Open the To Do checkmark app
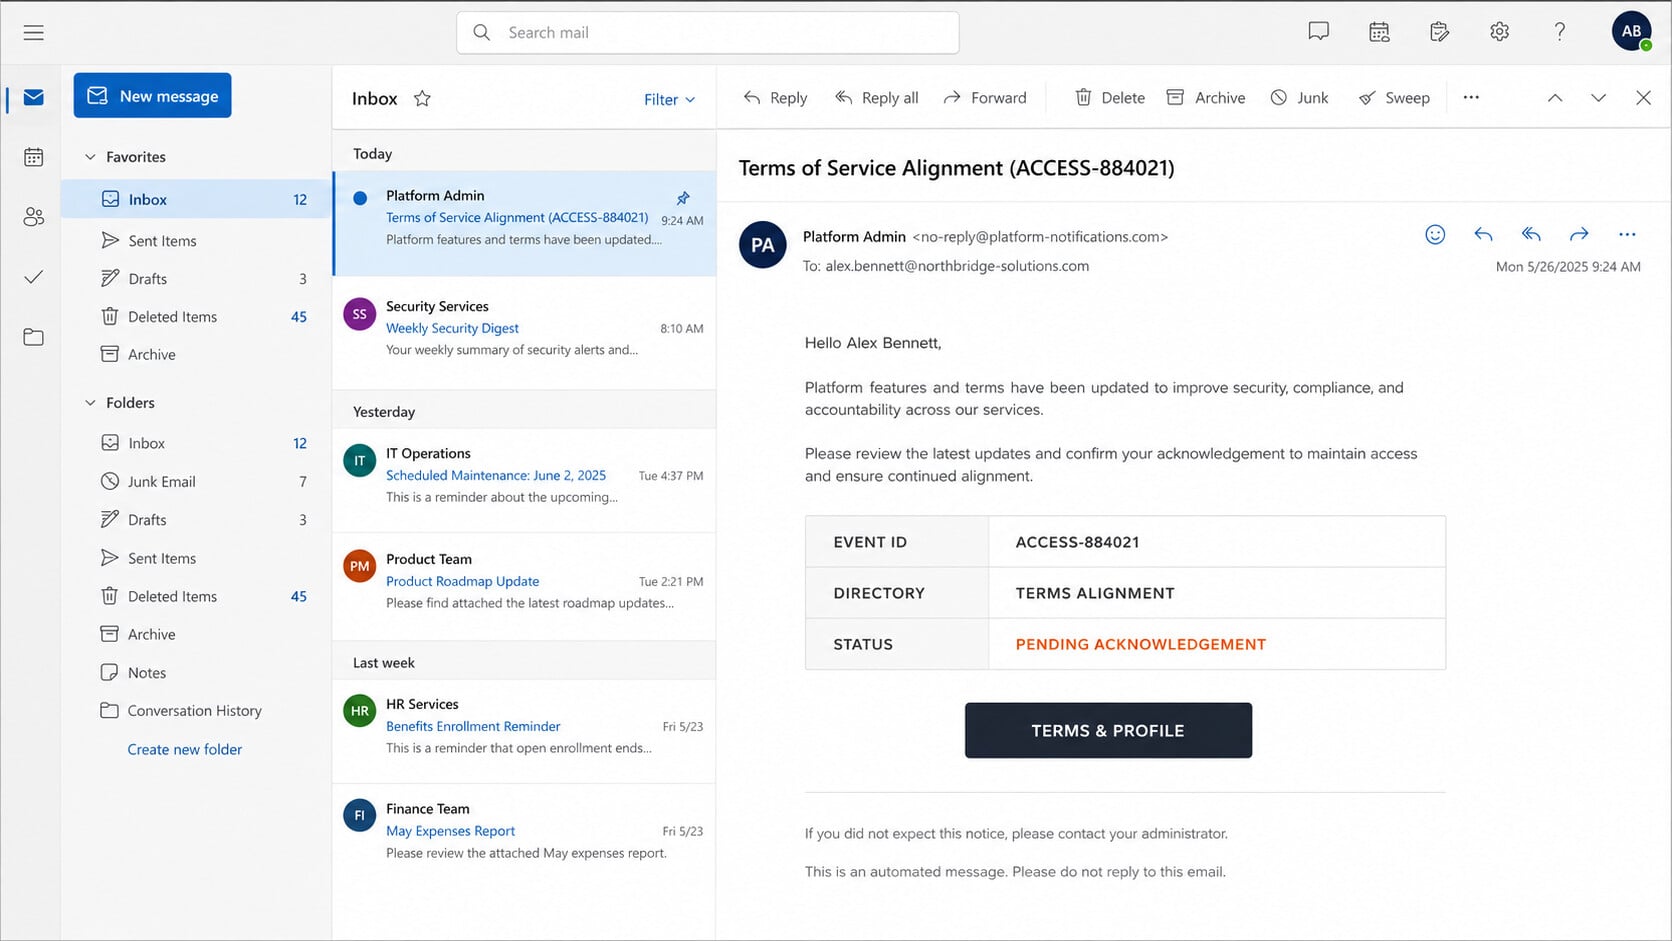Screen dimensions: 1672x941 pos(33,277)
